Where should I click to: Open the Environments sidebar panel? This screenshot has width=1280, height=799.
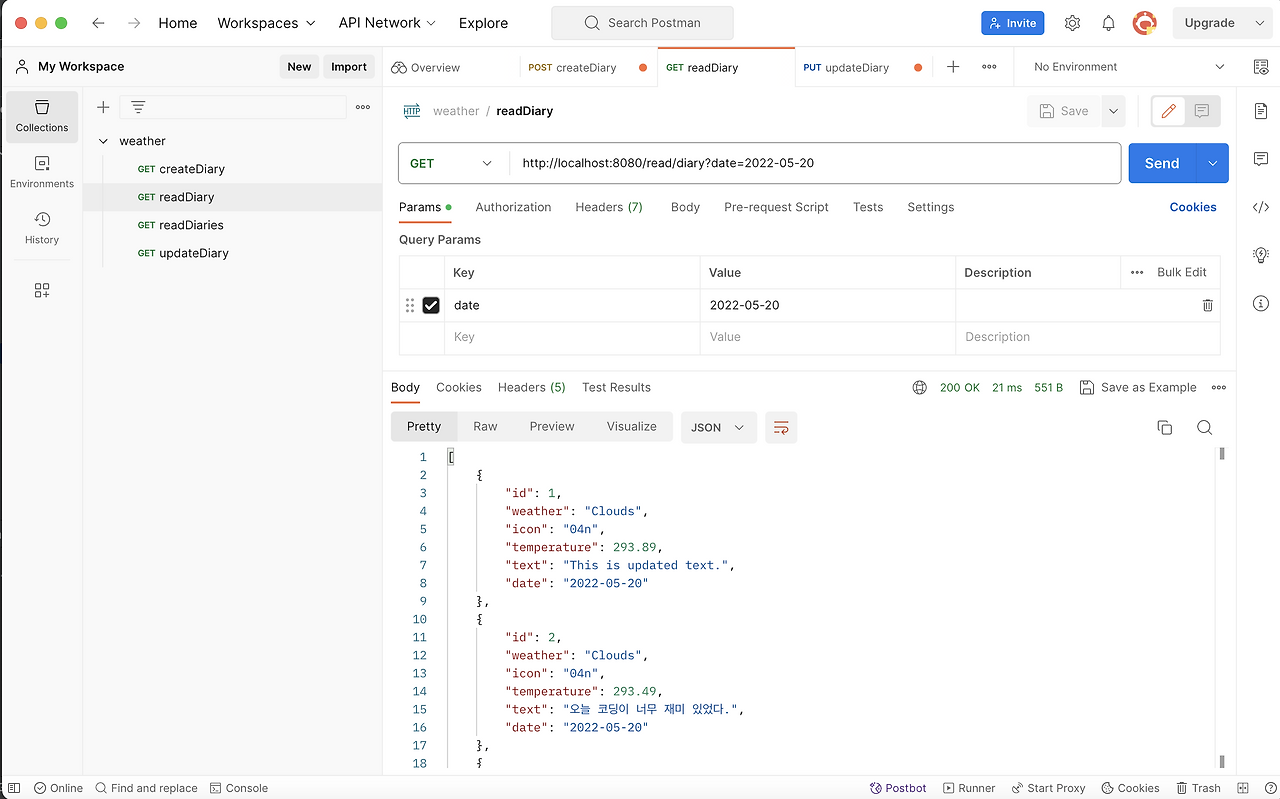pyautogui.click(x=42, y=172)
